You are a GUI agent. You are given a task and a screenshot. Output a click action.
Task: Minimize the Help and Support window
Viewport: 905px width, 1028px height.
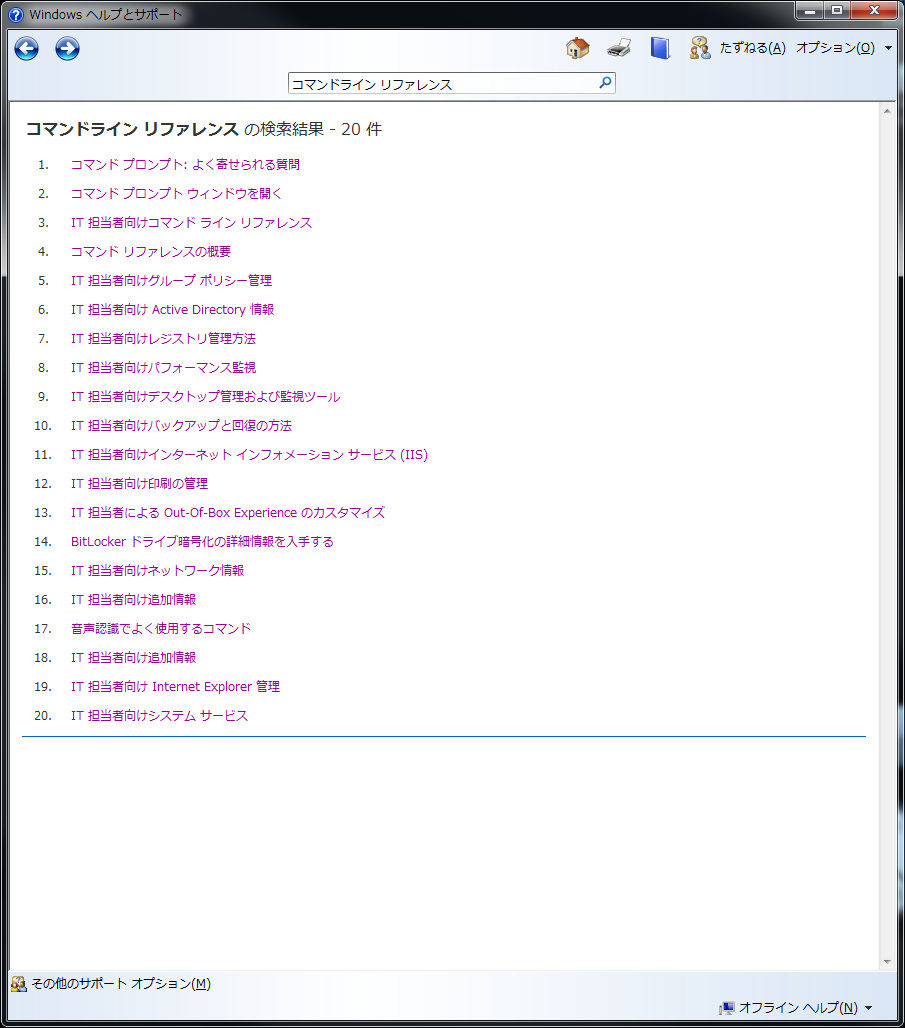click(x=810, y=10)
